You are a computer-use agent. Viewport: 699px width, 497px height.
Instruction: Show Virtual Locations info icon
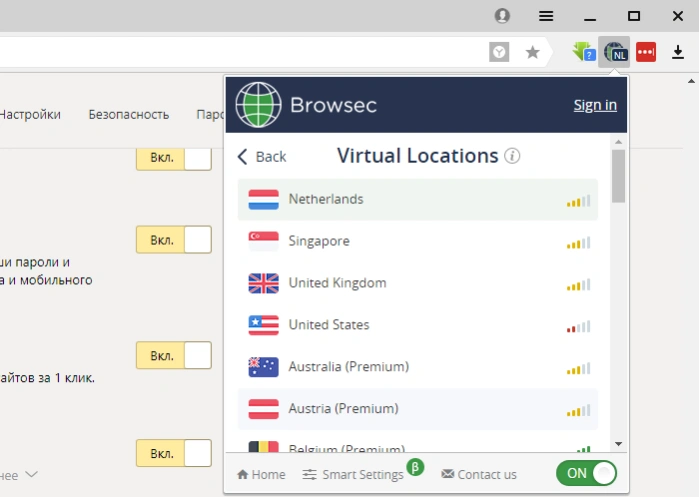tap(512, 156)
